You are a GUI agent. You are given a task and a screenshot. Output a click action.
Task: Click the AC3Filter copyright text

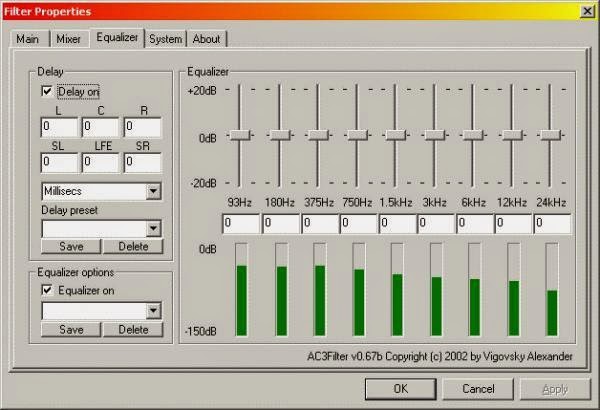[440, 356]
